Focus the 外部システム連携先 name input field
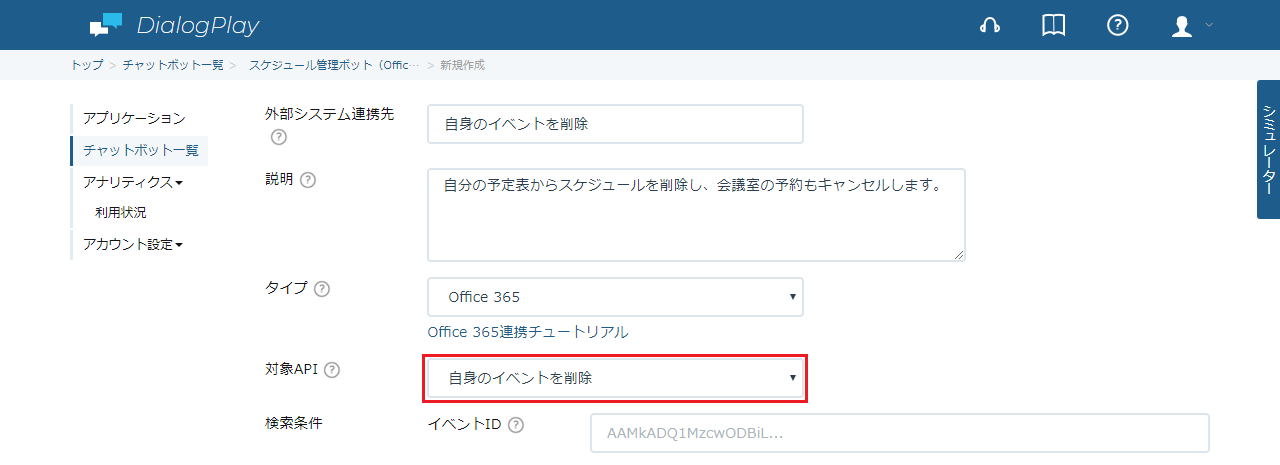1280x465 pixels. tap(615, 124)
